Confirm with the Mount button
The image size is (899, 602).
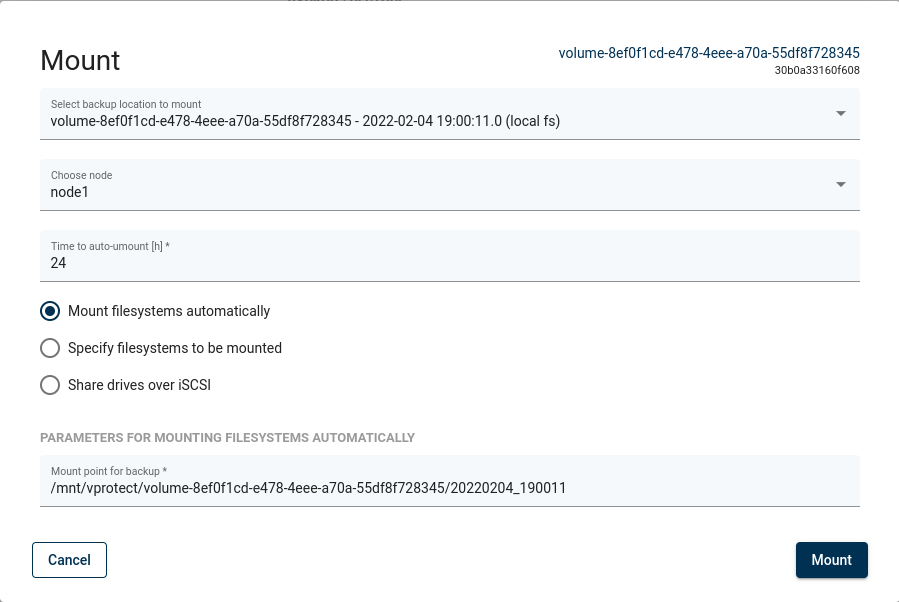(x=831, y=560)
